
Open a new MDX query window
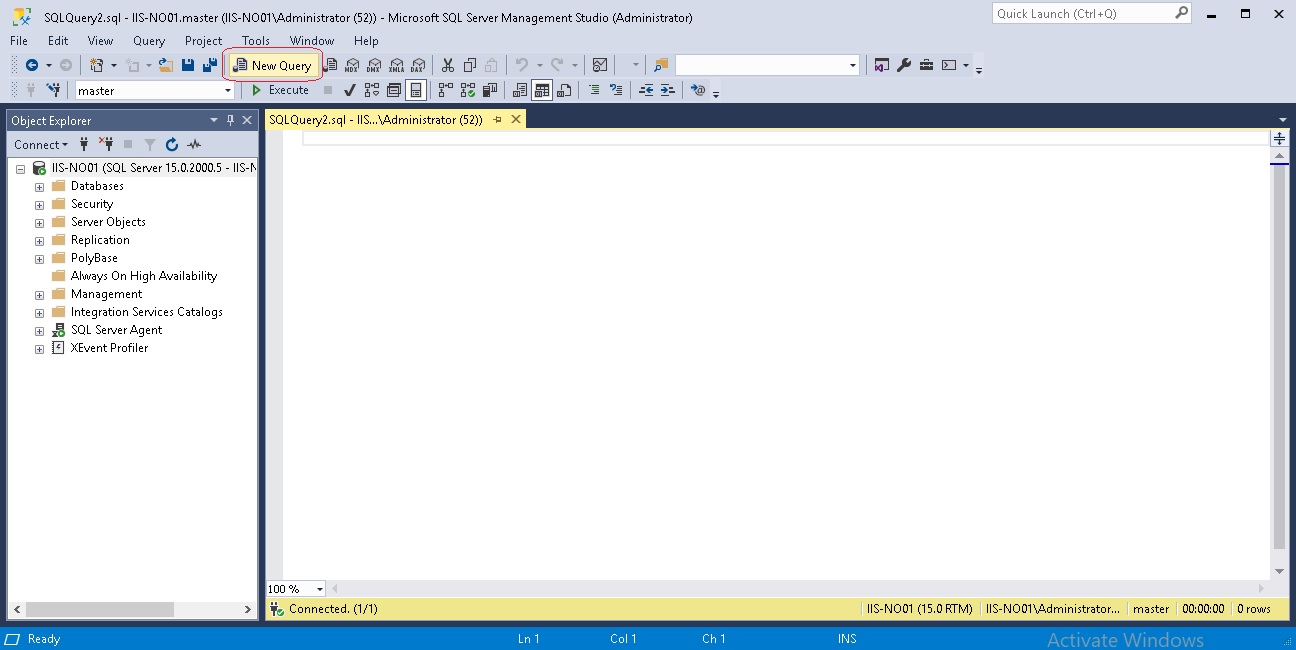(352, 65)
